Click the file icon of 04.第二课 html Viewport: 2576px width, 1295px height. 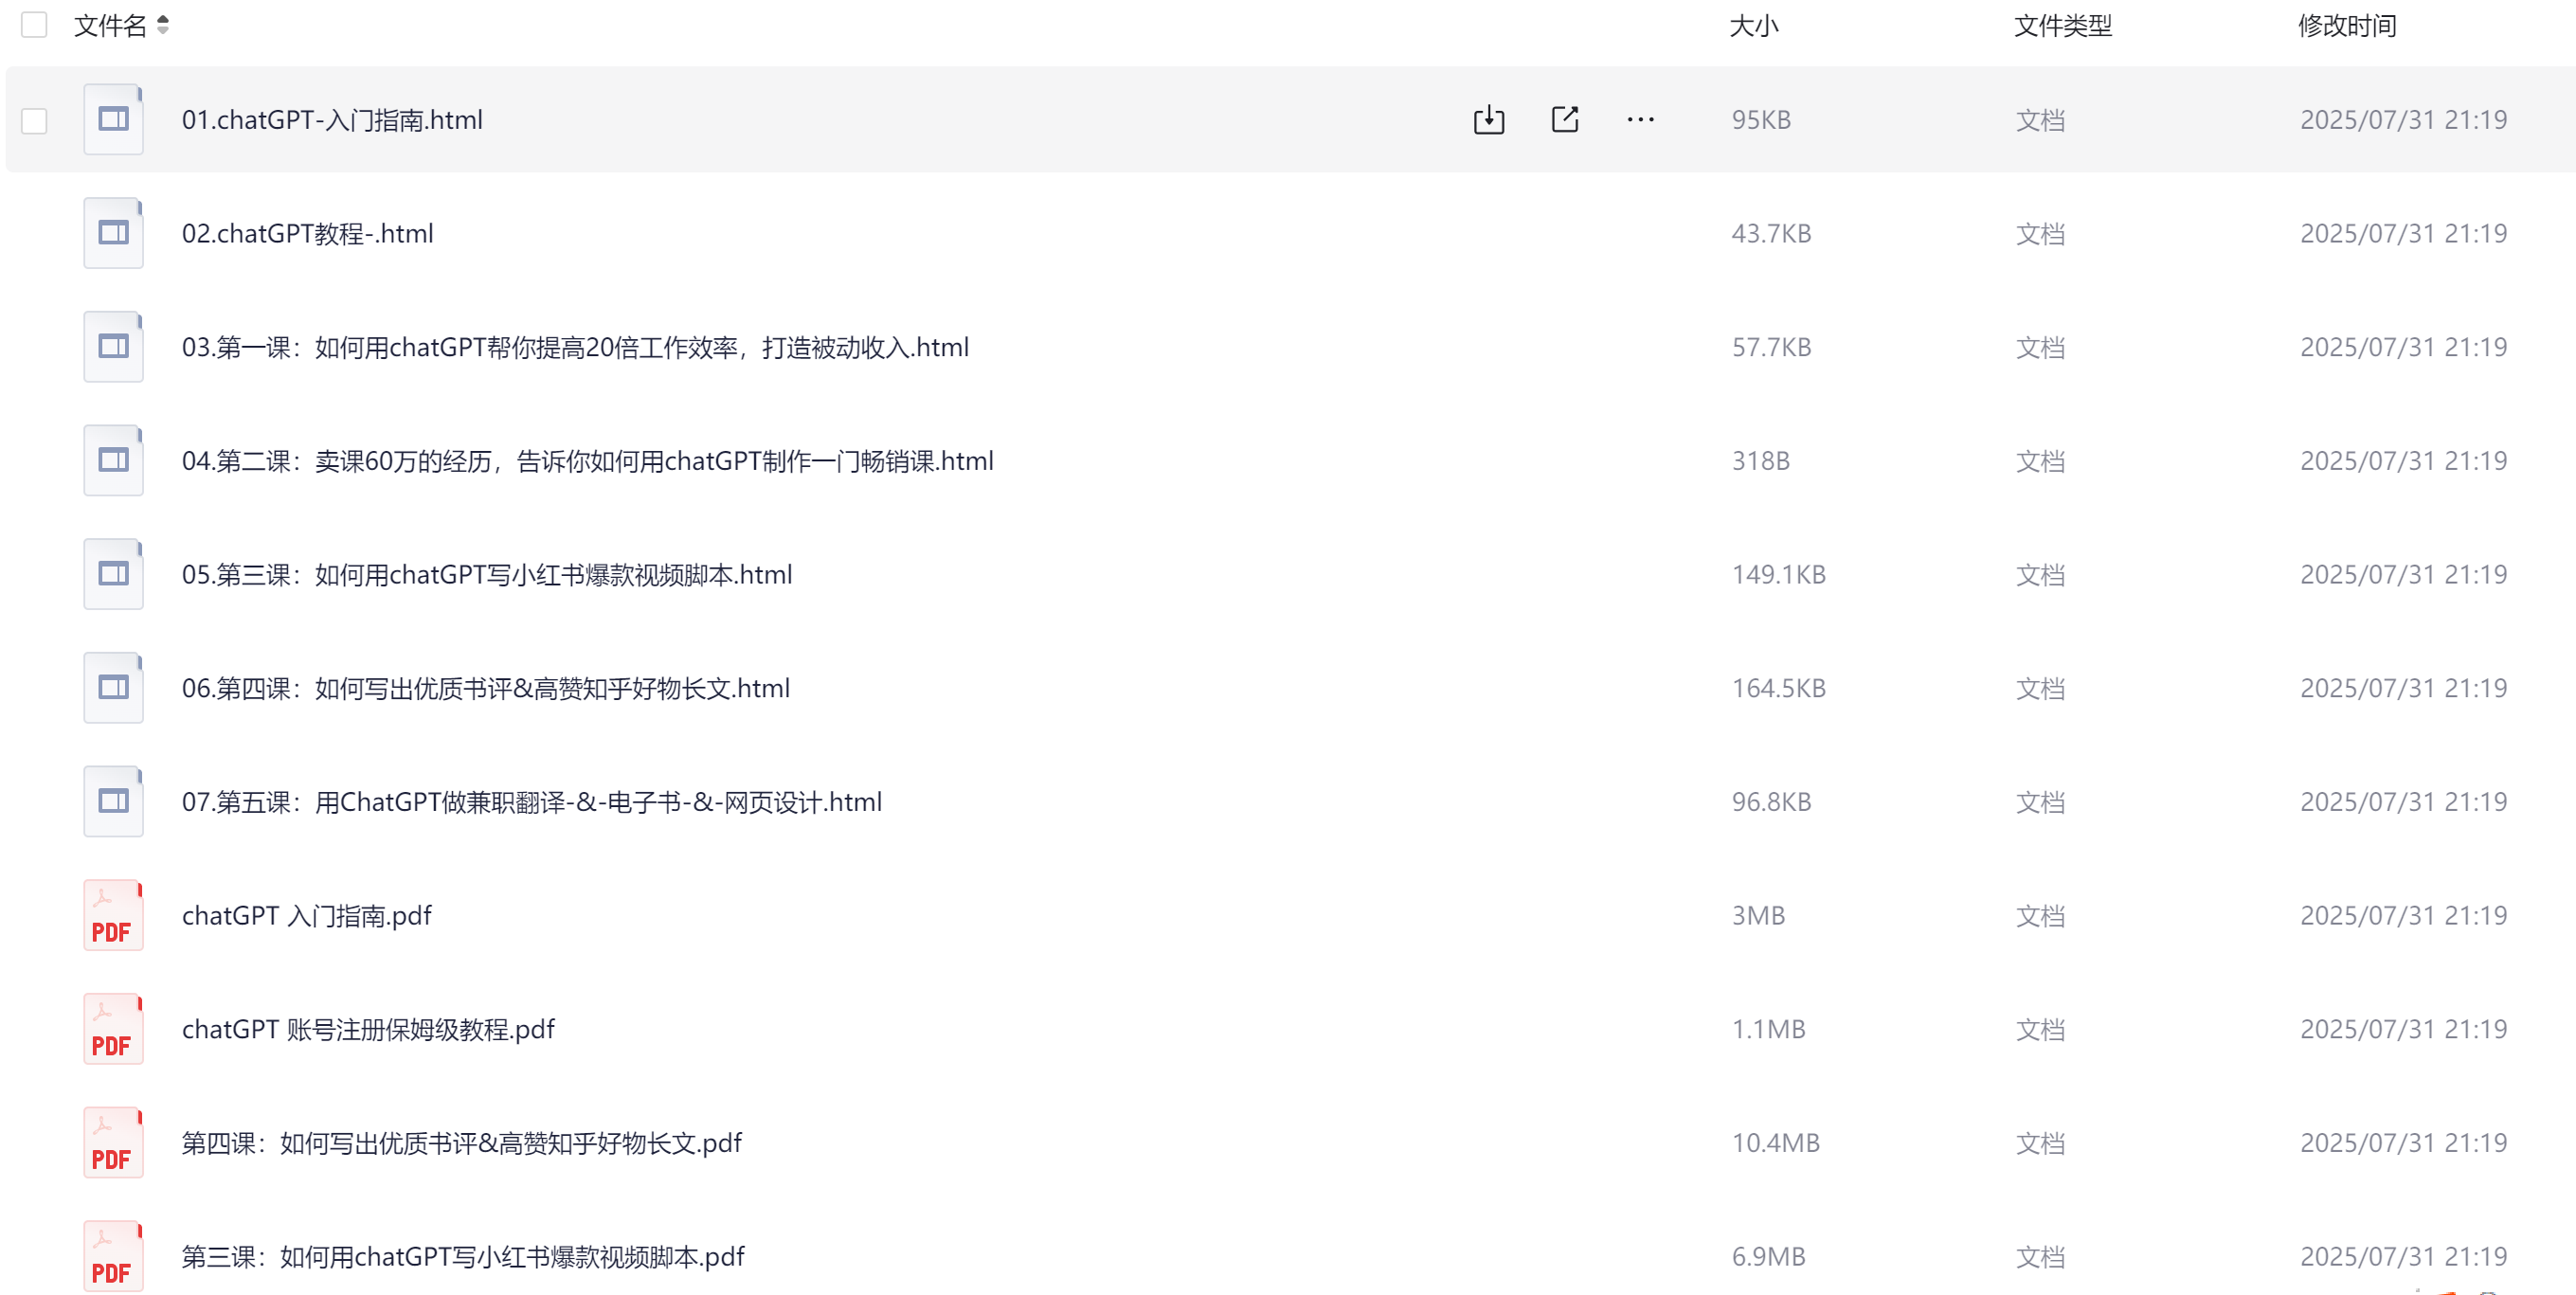pos(113,461)
